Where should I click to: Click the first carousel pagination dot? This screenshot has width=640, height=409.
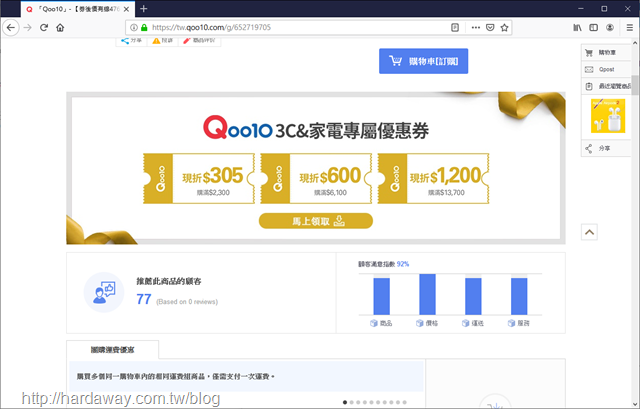tap(345, 402)
